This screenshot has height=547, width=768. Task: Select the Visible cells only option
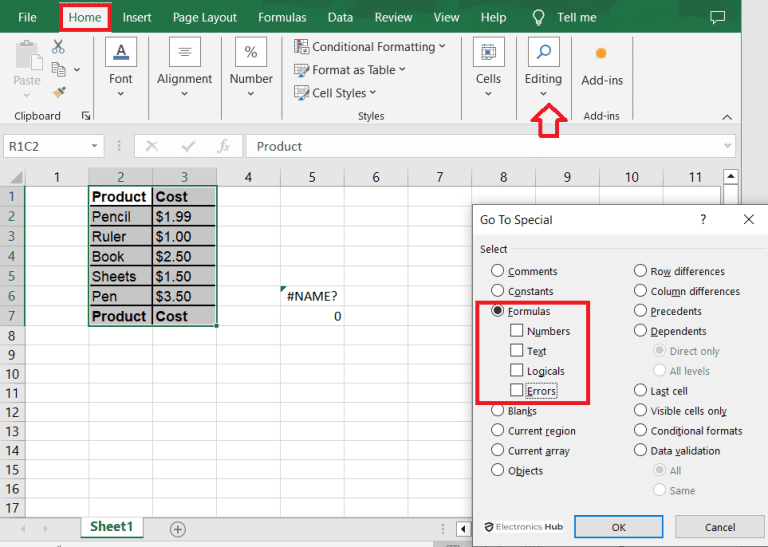(x=641, y=411)
